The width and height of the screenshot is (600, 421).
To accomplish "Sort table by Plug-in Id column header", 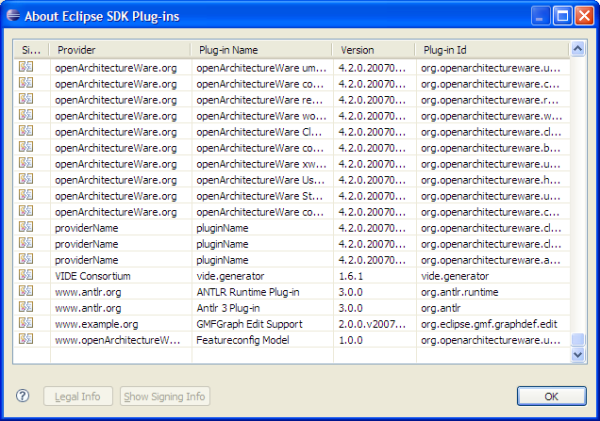I will click(x=492, y=50).
